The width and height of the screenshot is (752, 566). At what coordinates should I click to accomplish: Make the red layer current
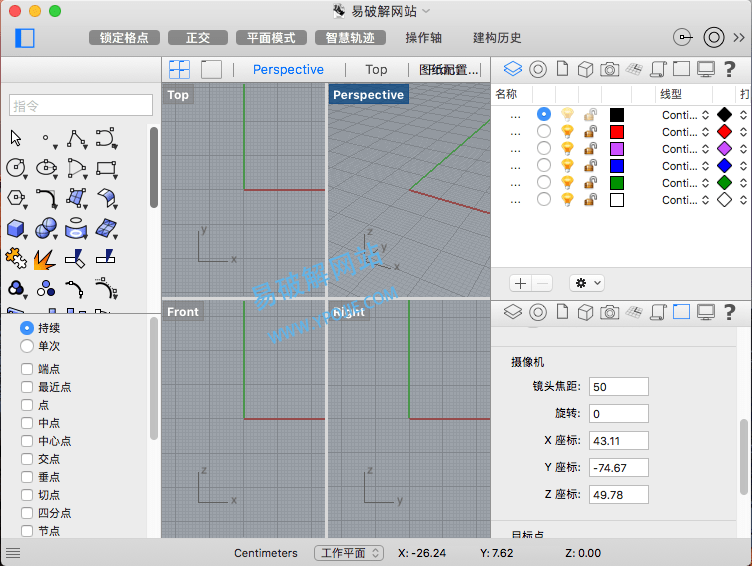click(x=544, y=131)
